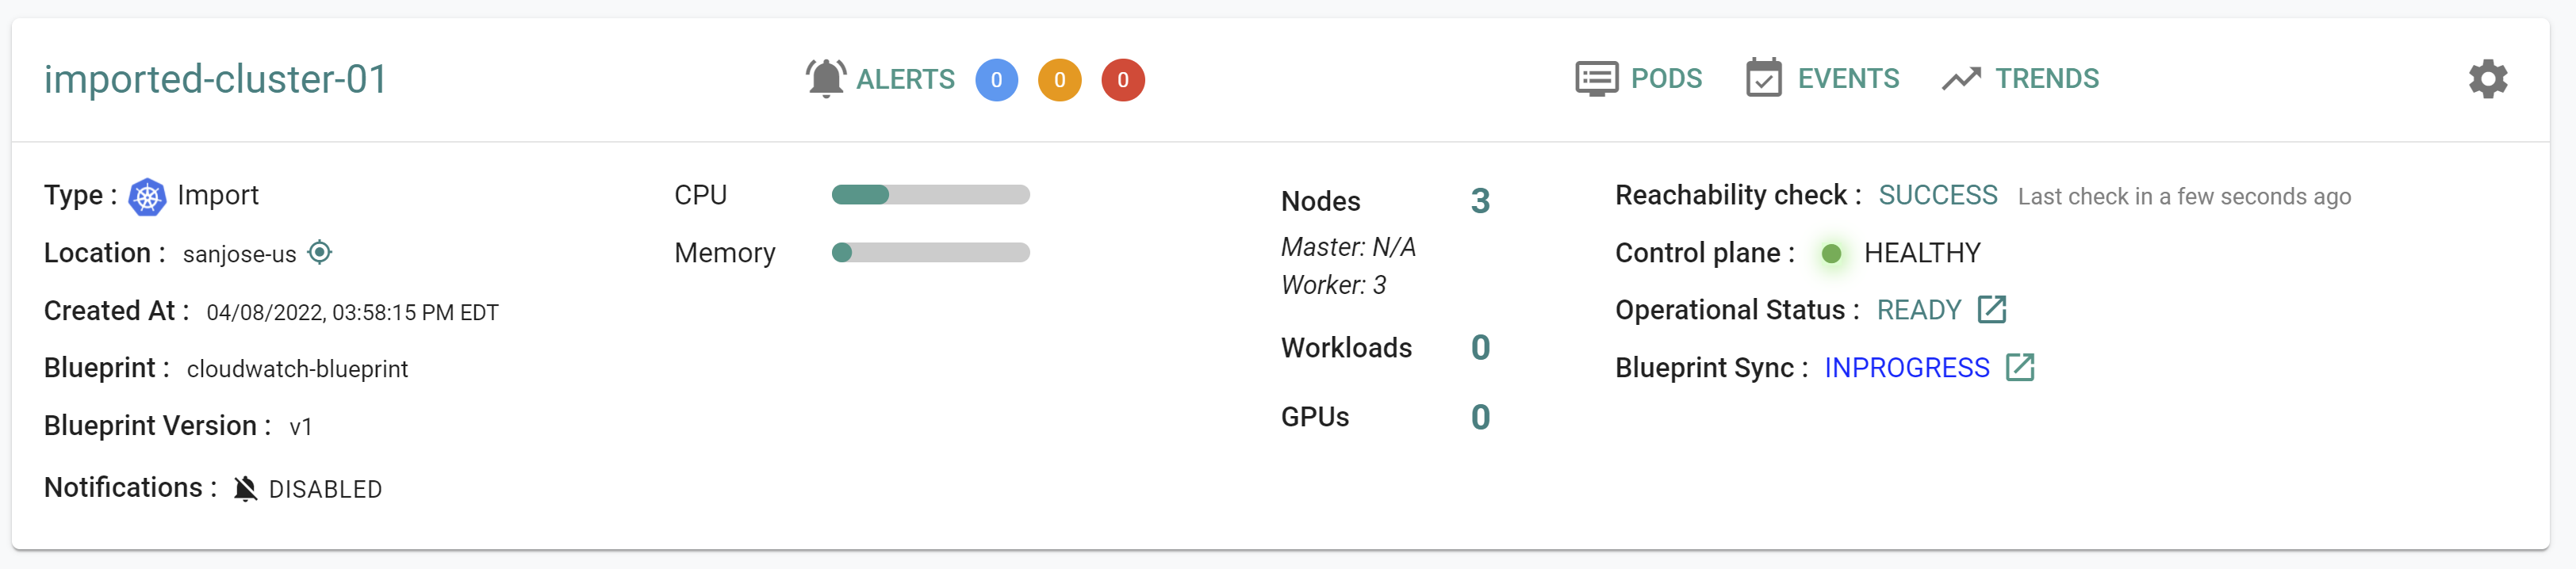This screenshot has width=2576, height=569.
Task: Open the TRENDS view
Action: [x=2047, y=78]
